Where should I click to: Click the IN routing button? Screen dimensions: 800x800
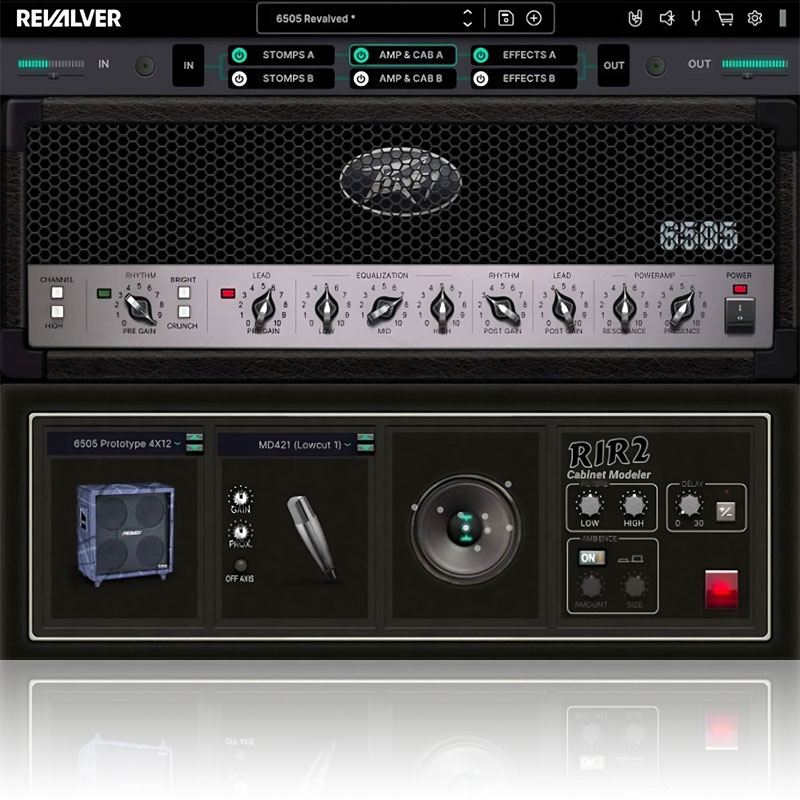pos(188,66)
